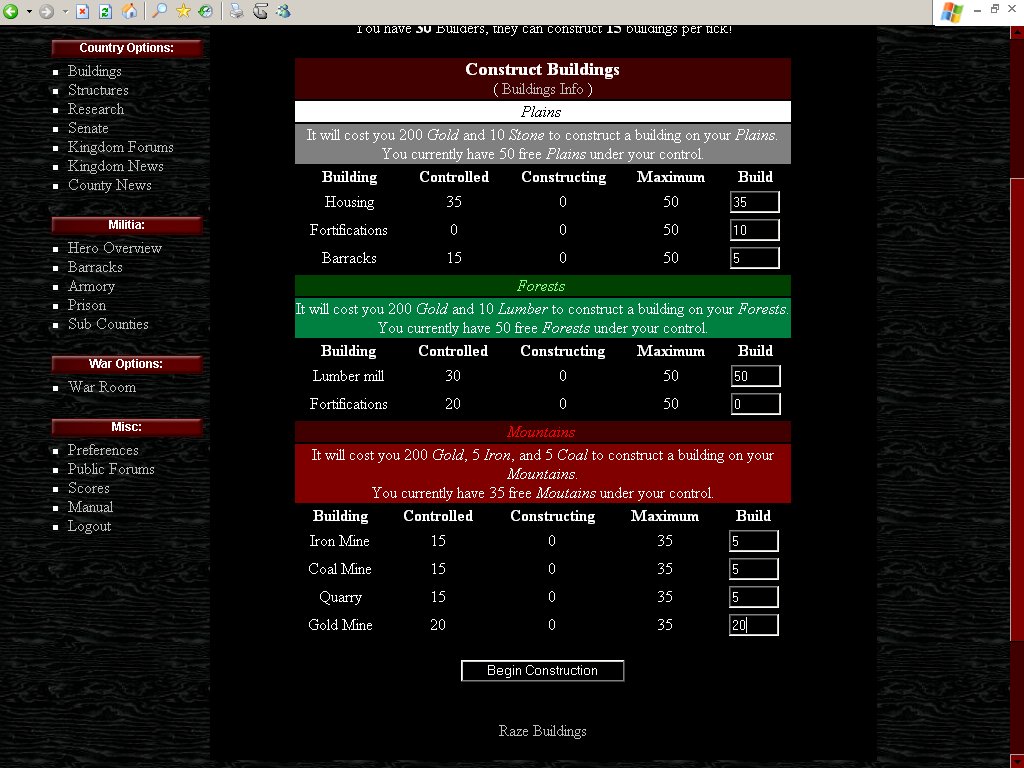Open the Buildings Info link

542,89
